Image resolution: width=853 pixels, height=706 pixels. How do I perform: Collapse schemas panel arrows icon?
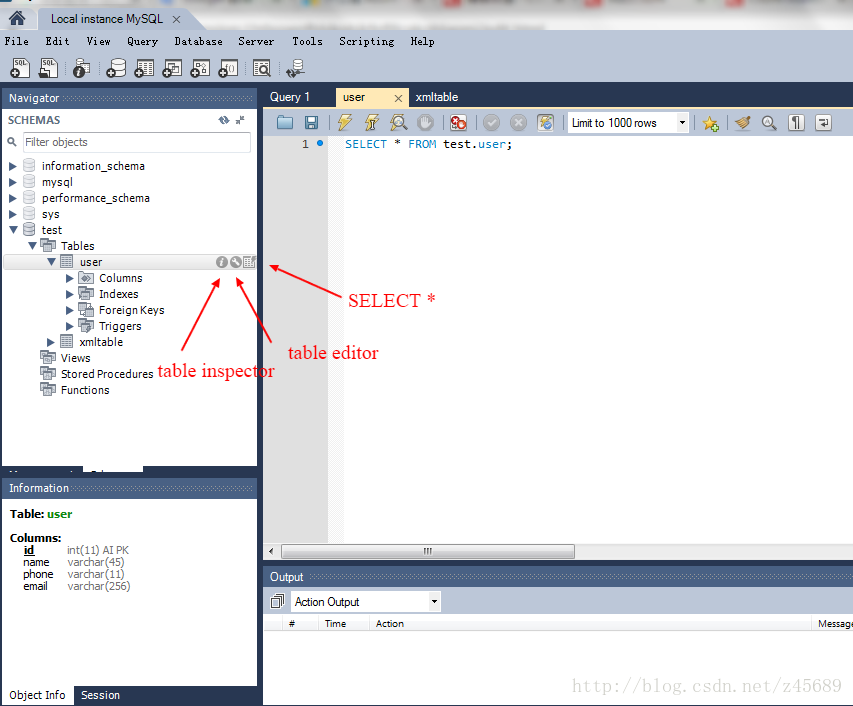tap(240, 120)
